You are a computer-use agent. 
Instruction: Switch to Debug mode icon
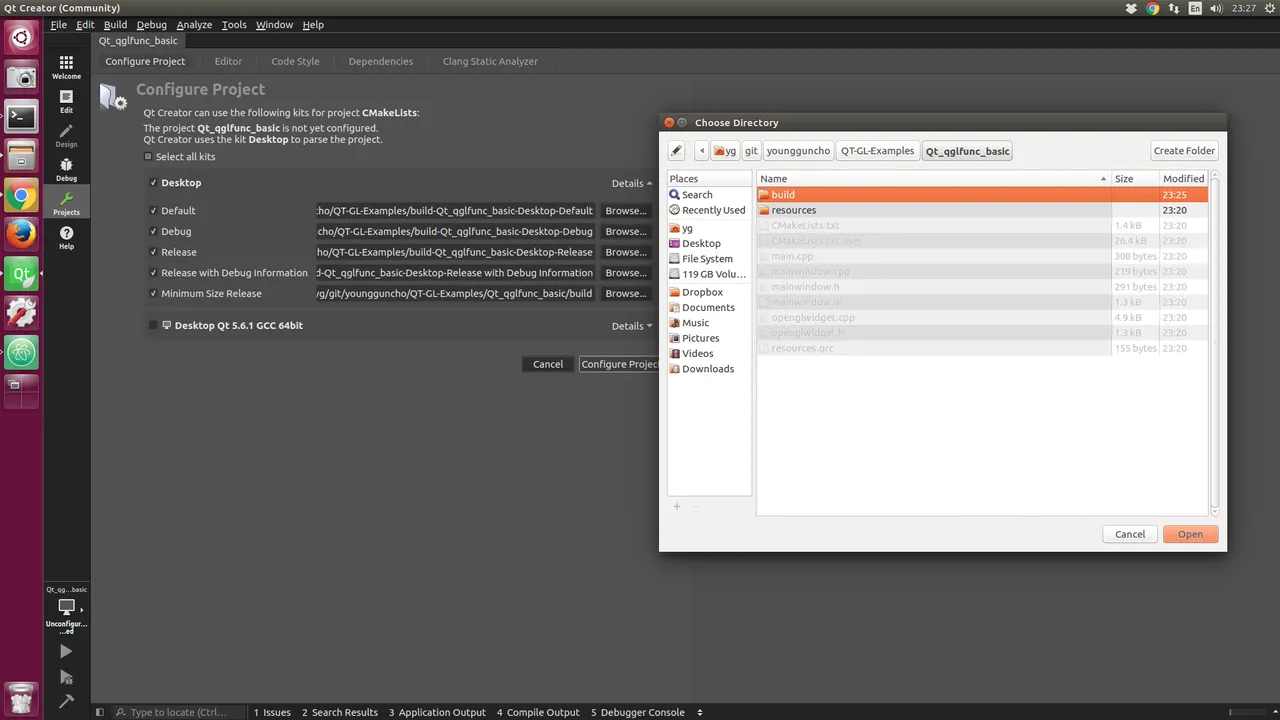pyautogui.click(x=66, y=169)
